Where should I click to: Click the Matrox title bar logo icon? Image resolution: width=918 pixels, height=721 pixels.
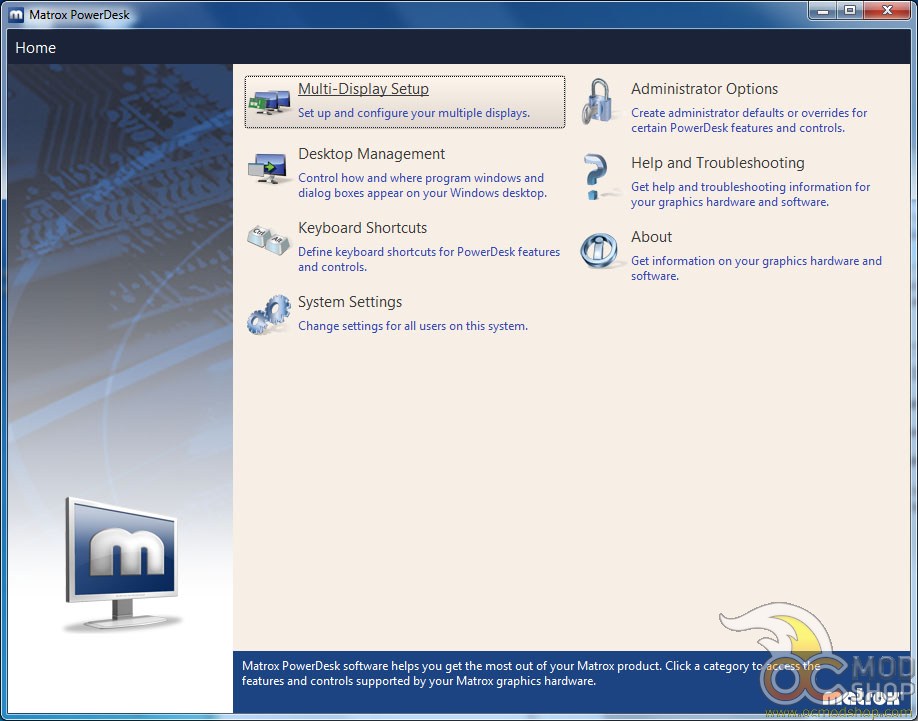pos(16,15)
